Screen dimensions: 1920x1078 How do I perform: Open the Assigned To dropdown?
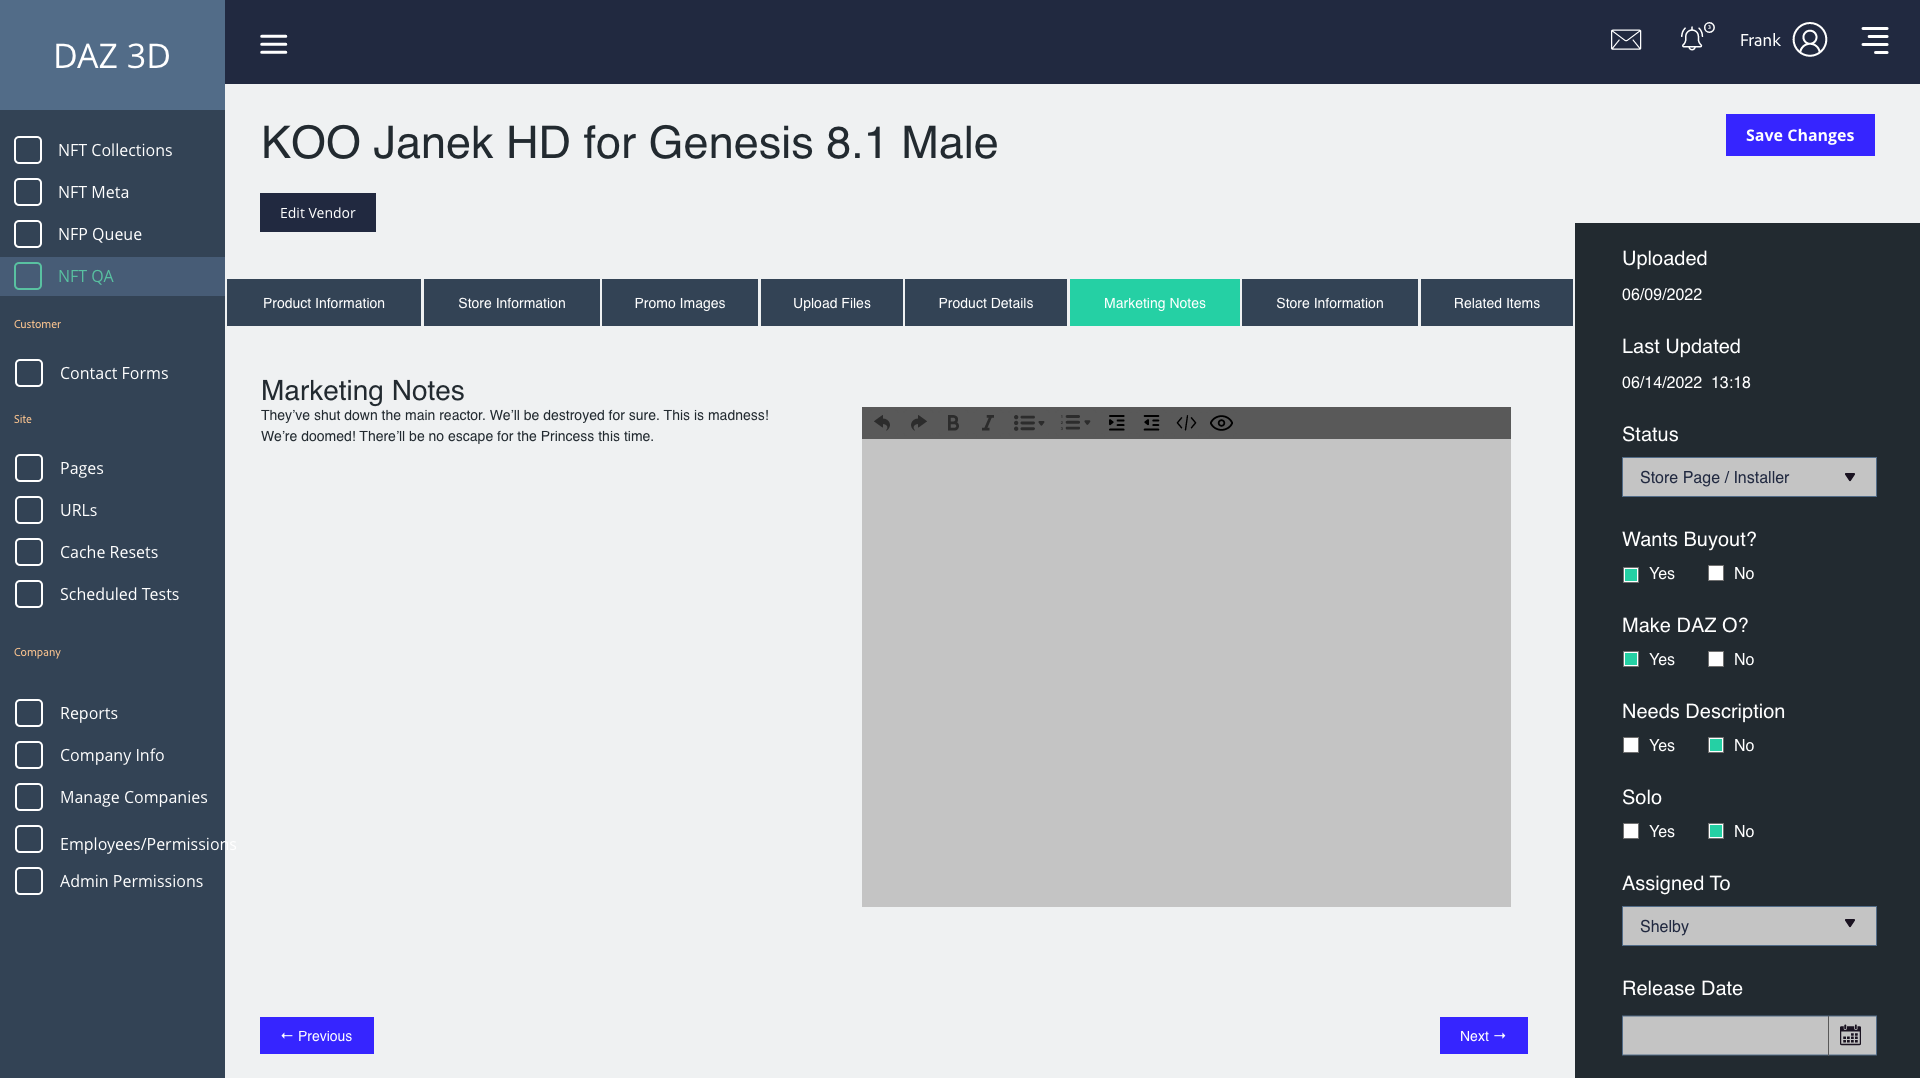click(x=1749, y=926)
